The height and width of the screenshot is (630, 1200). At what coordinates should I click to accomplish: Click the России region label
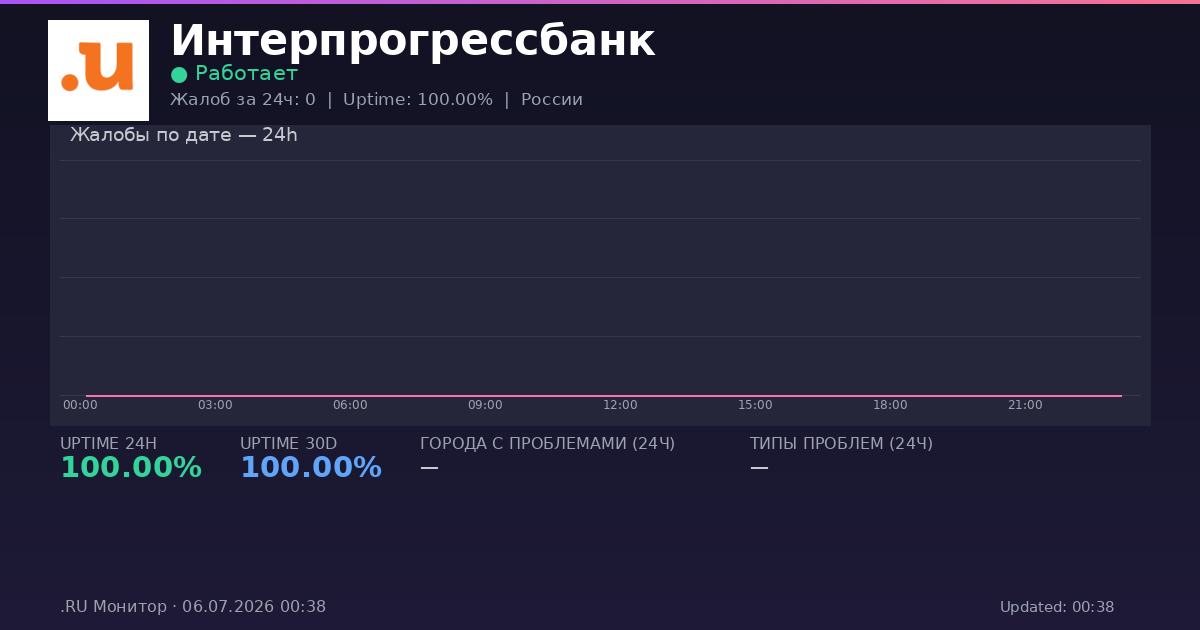[x=552, y=100]
